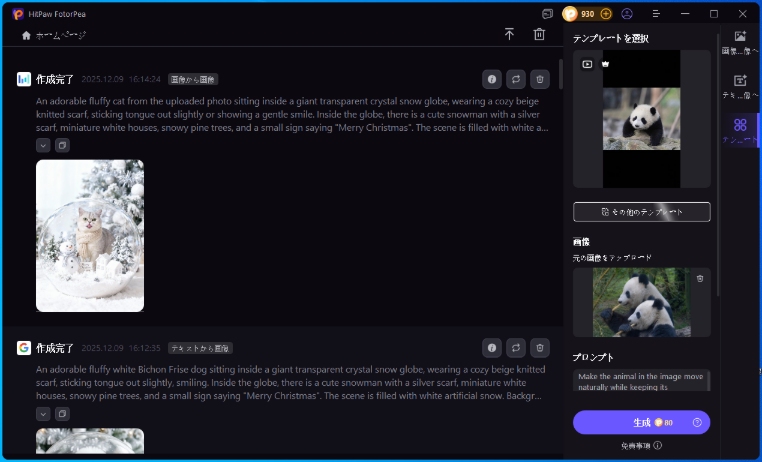Switch to text-to-image tab in right sidebar
The image size is (762, 462).
740,86
